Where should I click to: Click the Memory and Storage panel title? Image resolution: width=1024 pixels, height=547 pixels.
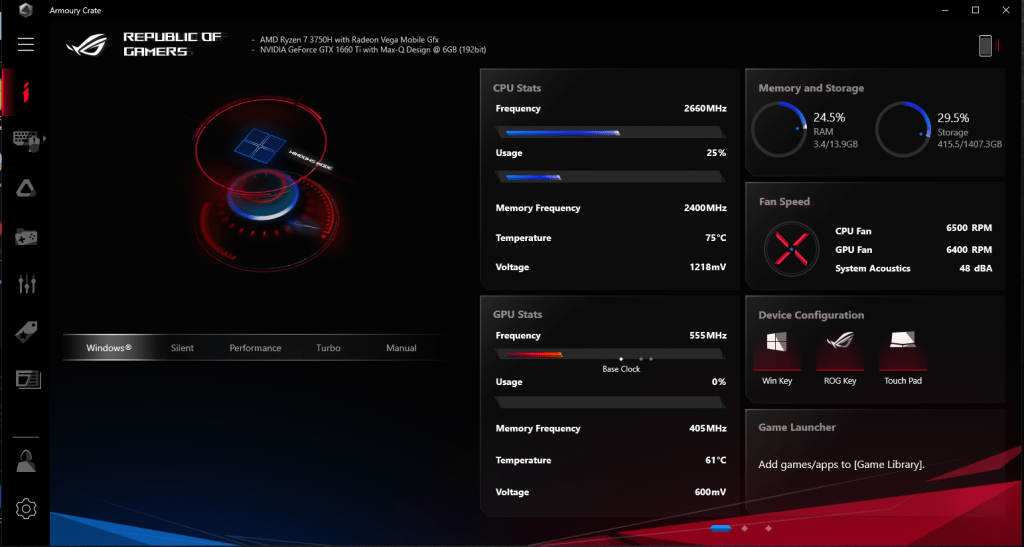(811, 88)
